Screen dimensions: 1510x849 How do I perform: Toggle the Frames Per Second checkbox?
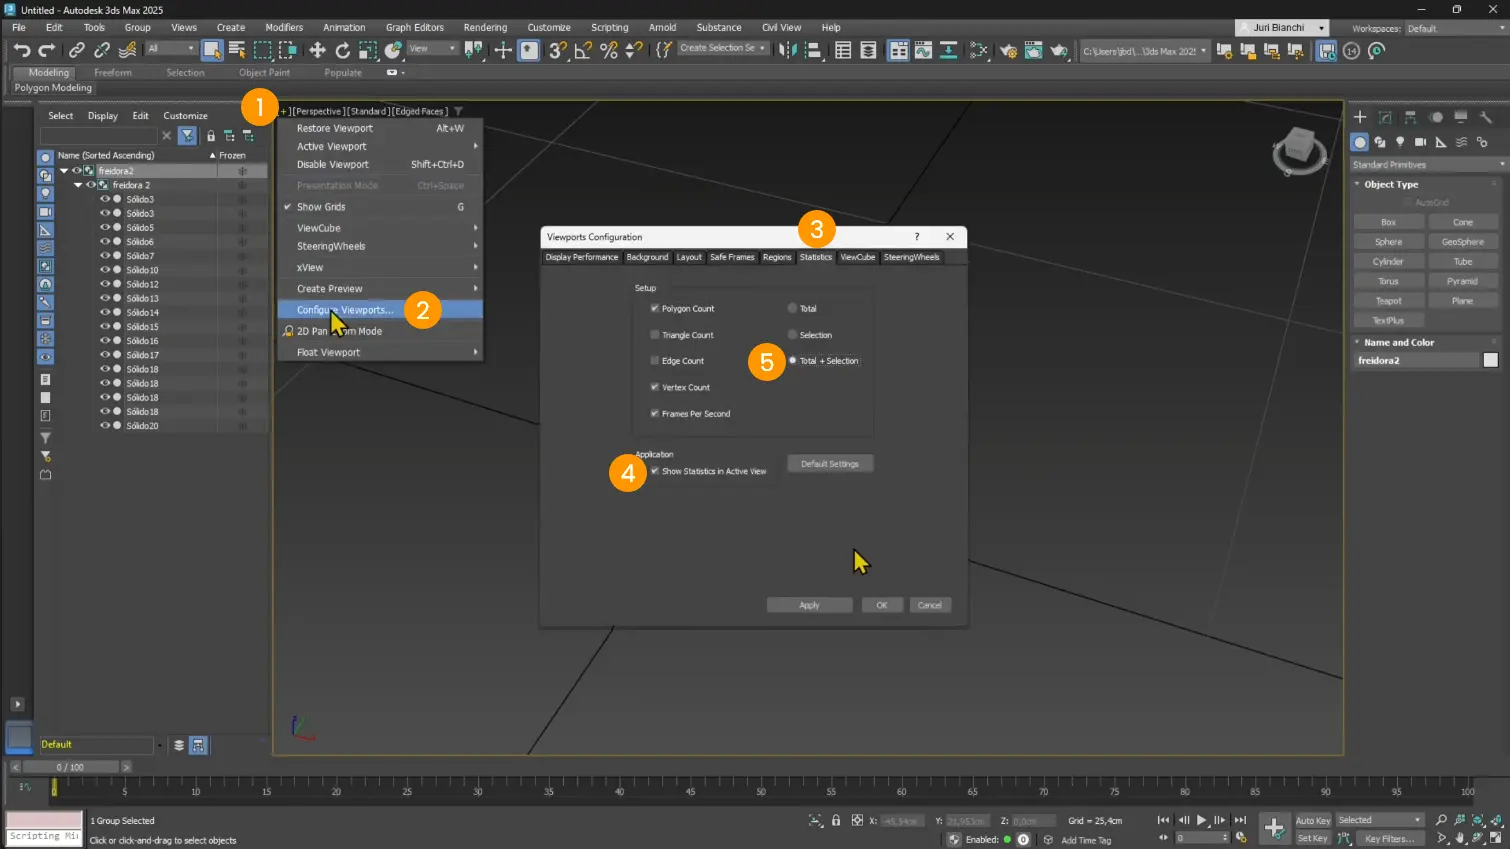pos(655,413)
